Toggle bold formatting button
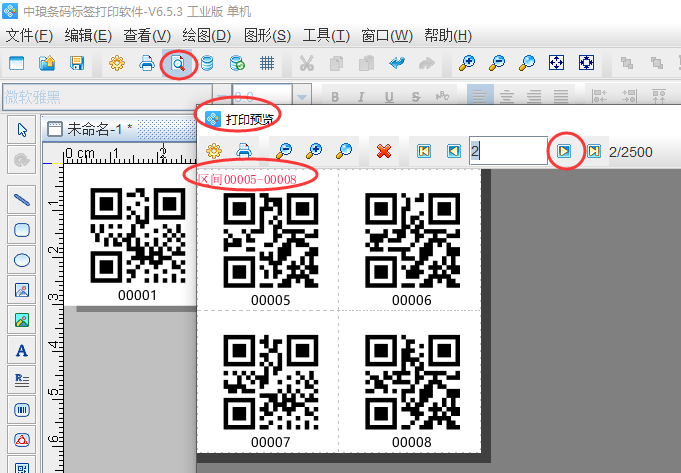This screenshot has width=681, height=473. 336,97
